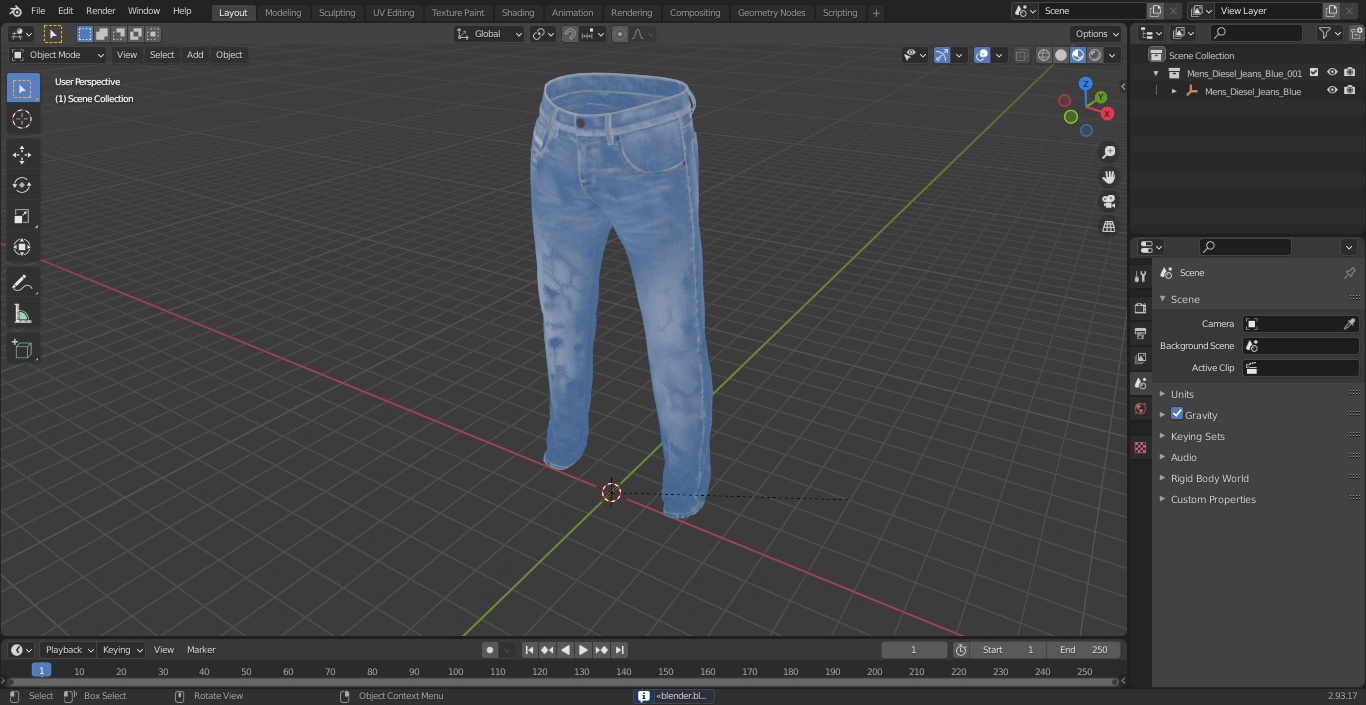This screenshot has width=1366, height=705.
Task: Switch to the UV Editing workspace tab
Action: point(393,13)
